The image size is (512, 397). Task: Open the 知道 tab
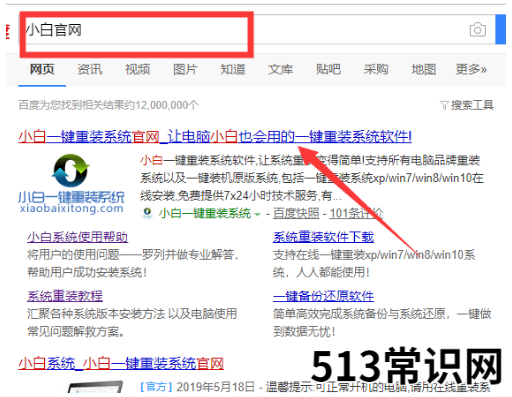[233, 69]
